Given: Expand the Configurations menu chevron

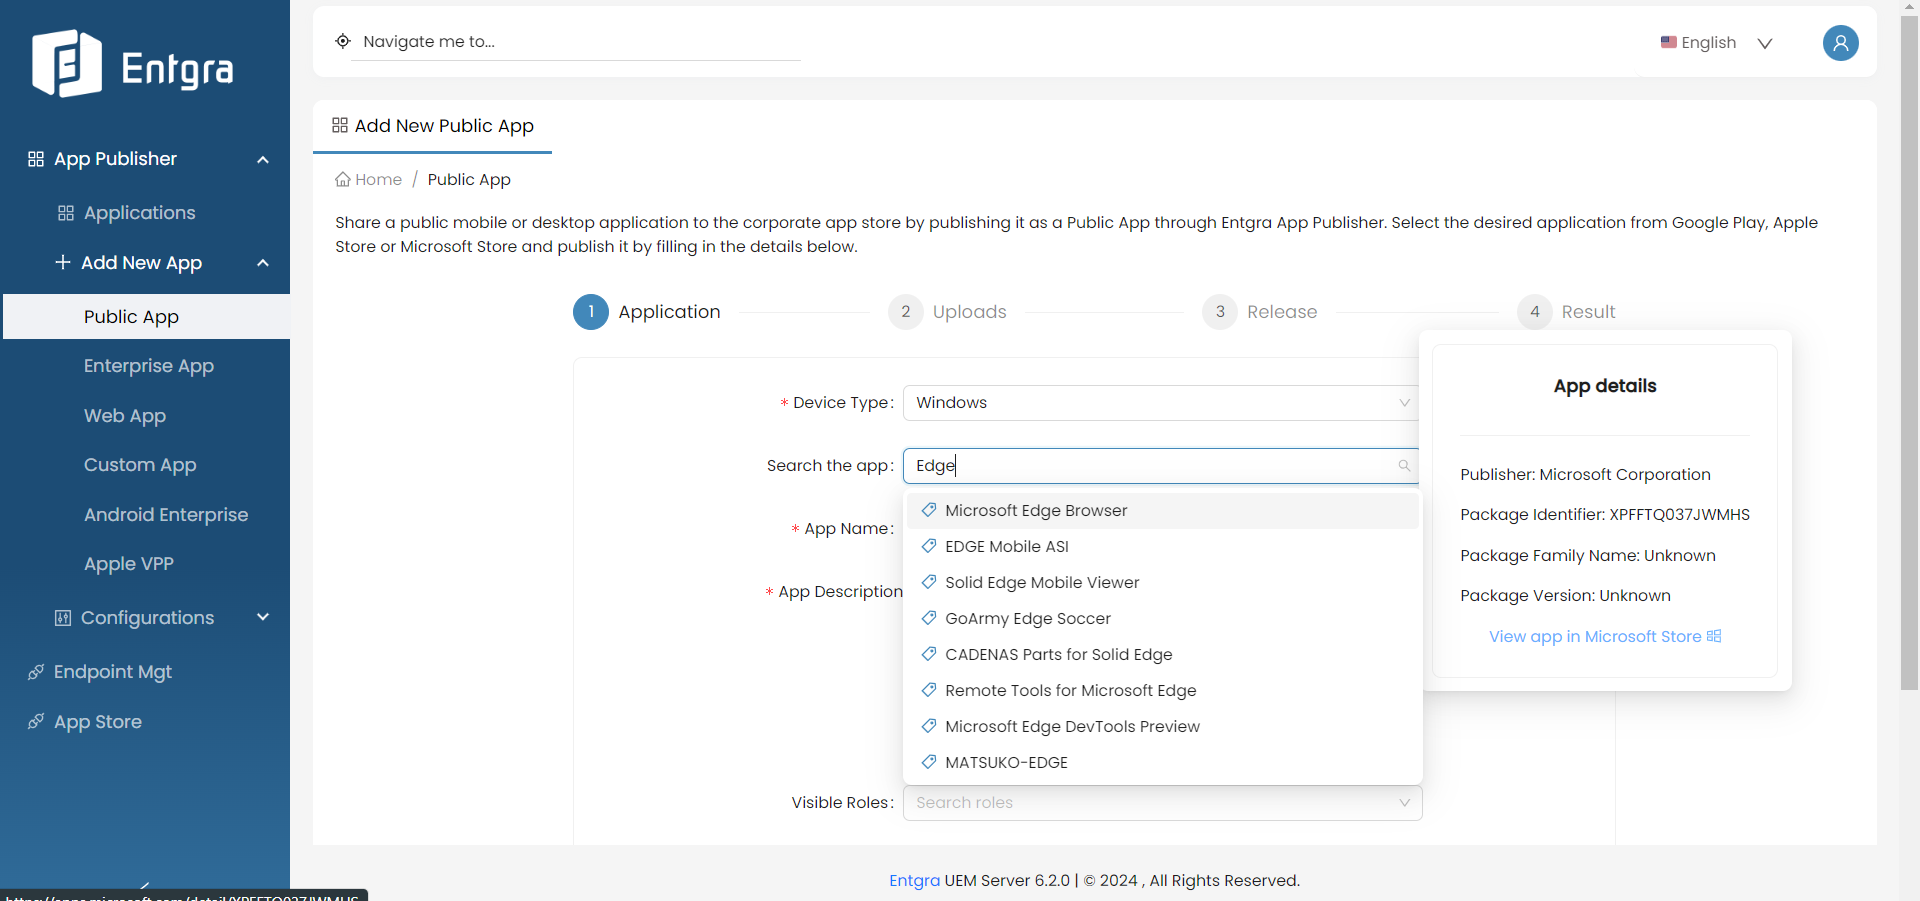Looking at the screenshot, I should coord(263,617).
